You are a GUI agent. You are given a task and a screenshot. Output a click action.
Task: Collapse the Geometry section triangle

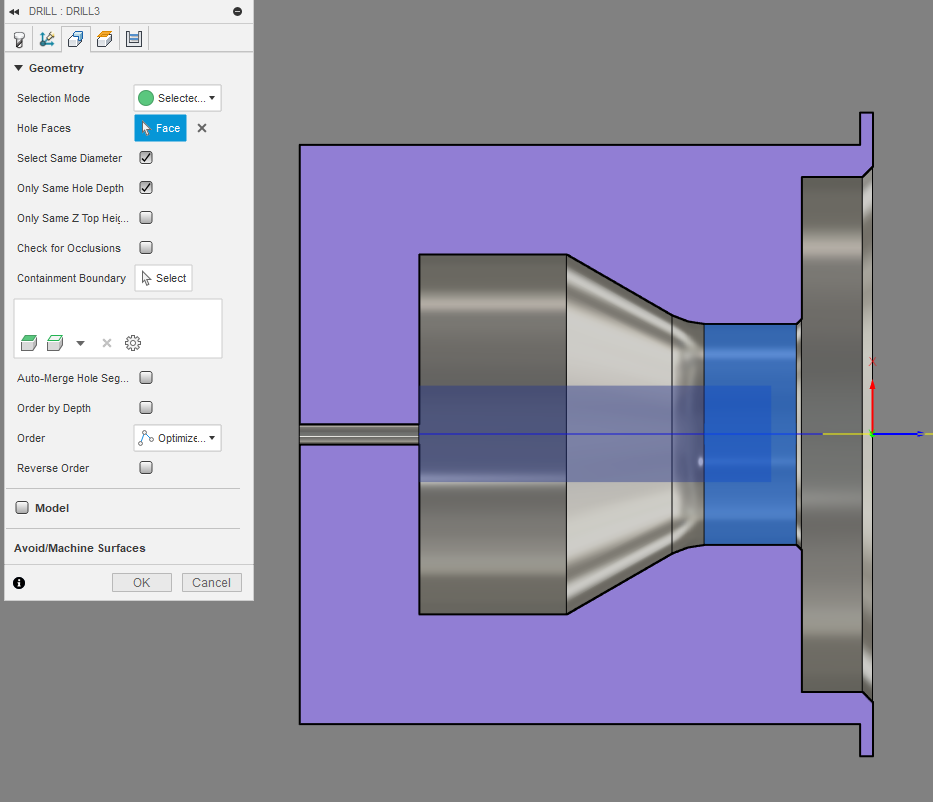click(18, 68)
